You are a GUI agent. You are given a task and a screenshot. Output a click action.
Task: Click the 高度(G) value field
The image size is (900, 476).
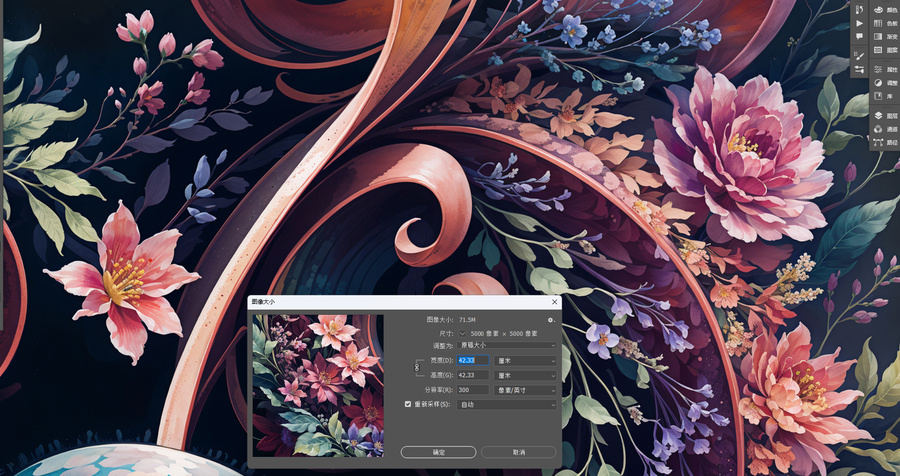pyautogui.click(x=473, y=375)
